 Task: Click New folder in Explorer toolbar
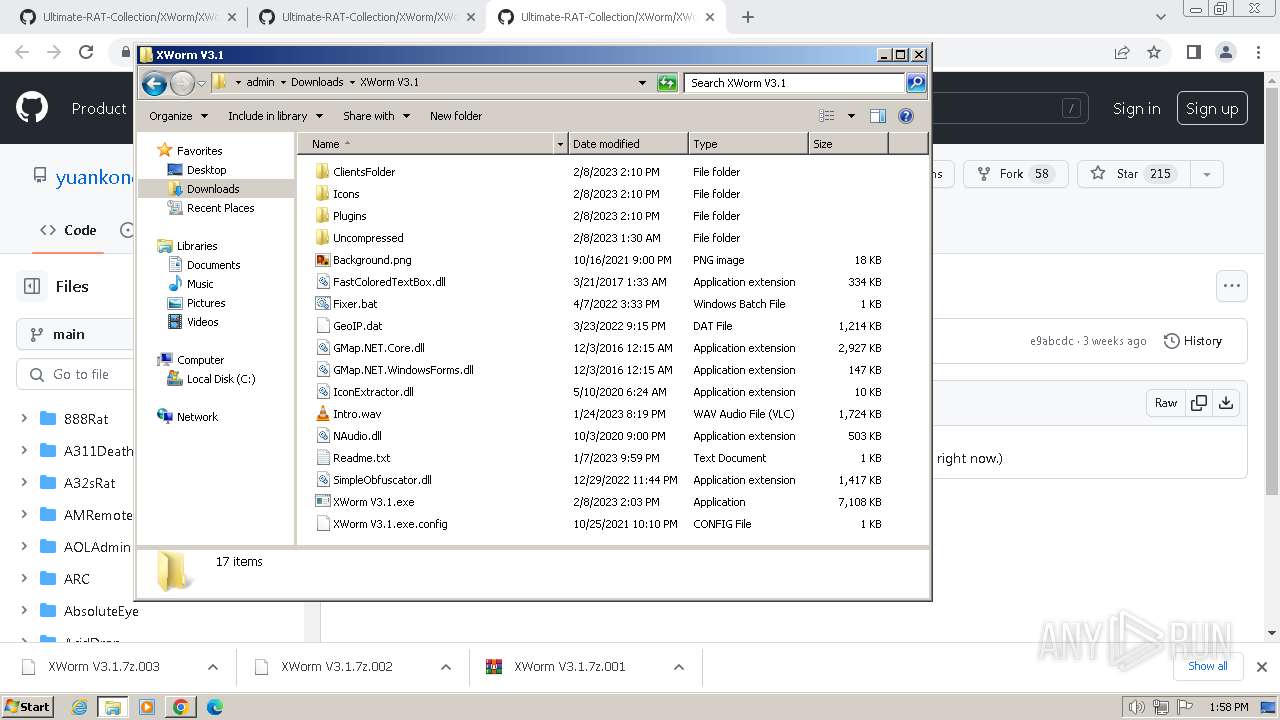pos(456,116)
